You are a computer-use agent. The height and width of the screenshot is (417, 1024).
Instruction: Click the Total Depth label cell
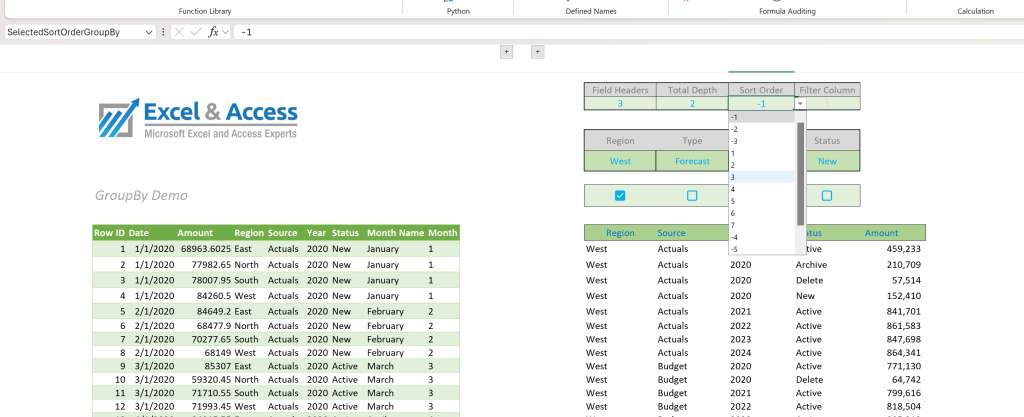[x=692, y=90]
